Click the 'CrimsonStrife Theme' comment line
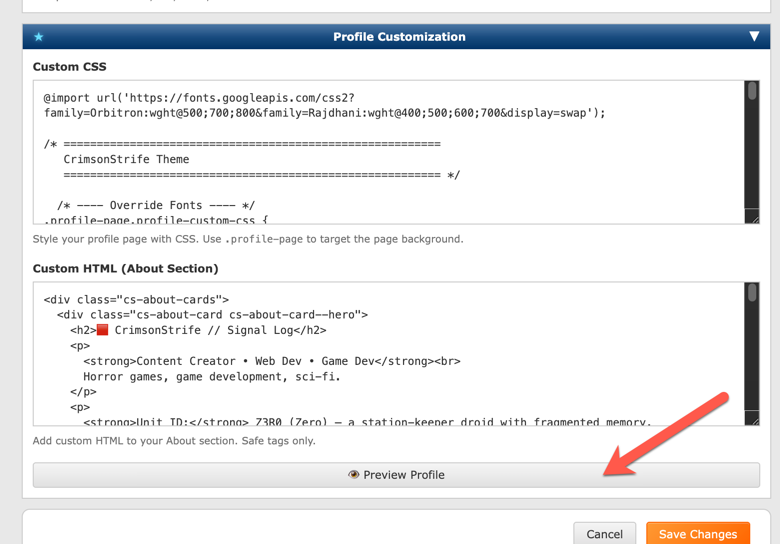The height and width of the screenshot is (544, 780). [126, 159]
